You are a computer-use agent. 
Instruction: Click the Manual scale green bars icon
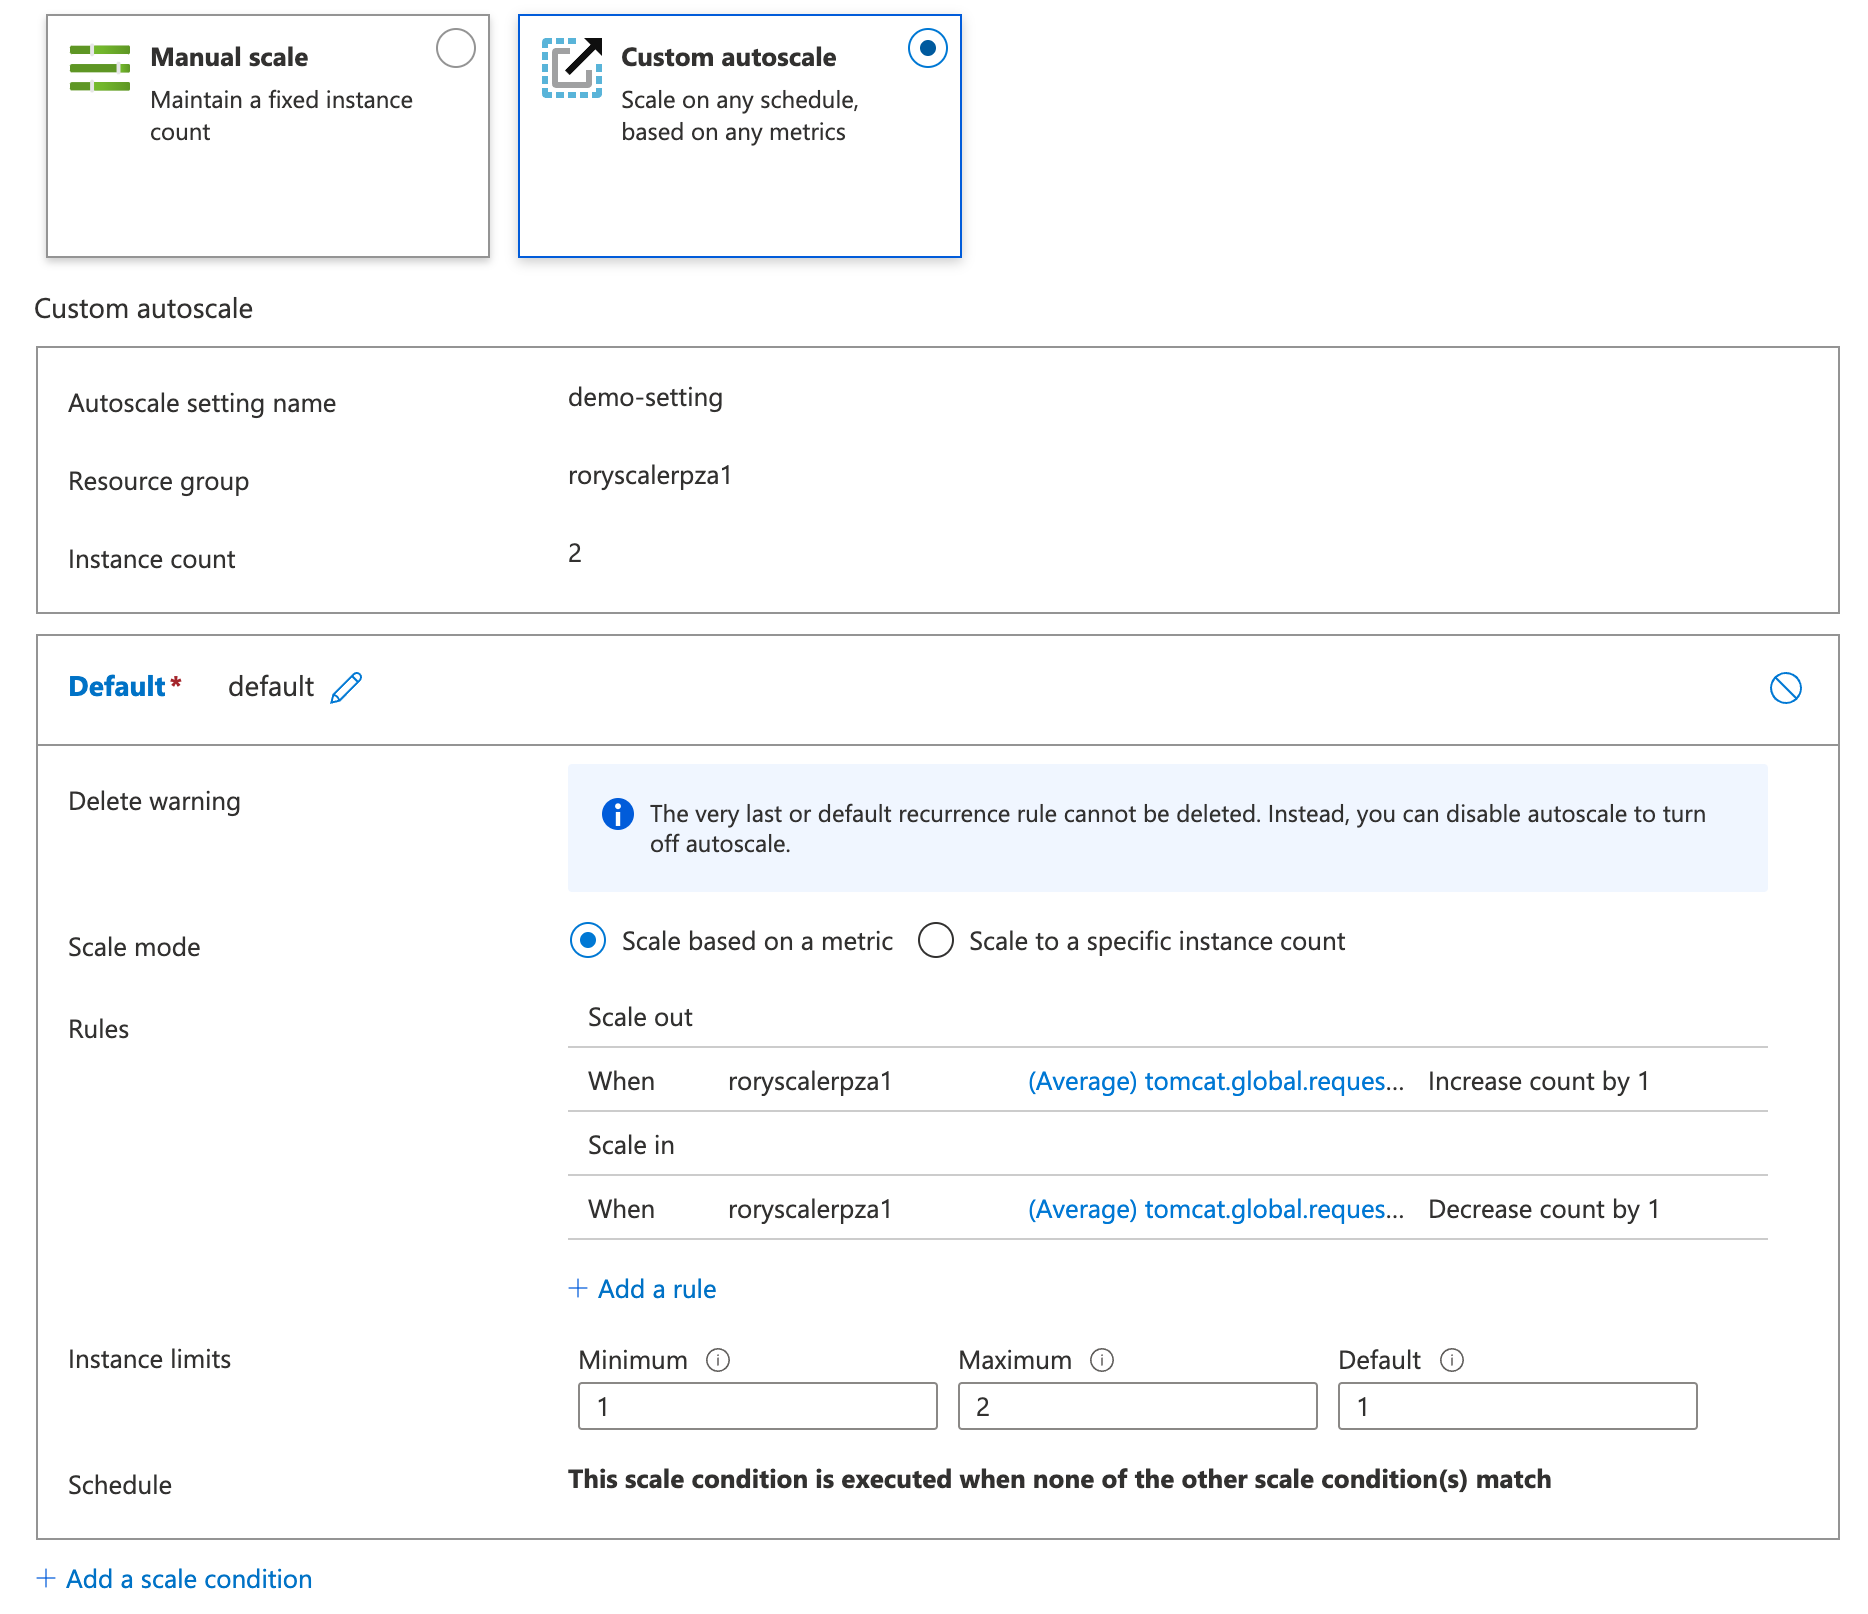(100, 68)
